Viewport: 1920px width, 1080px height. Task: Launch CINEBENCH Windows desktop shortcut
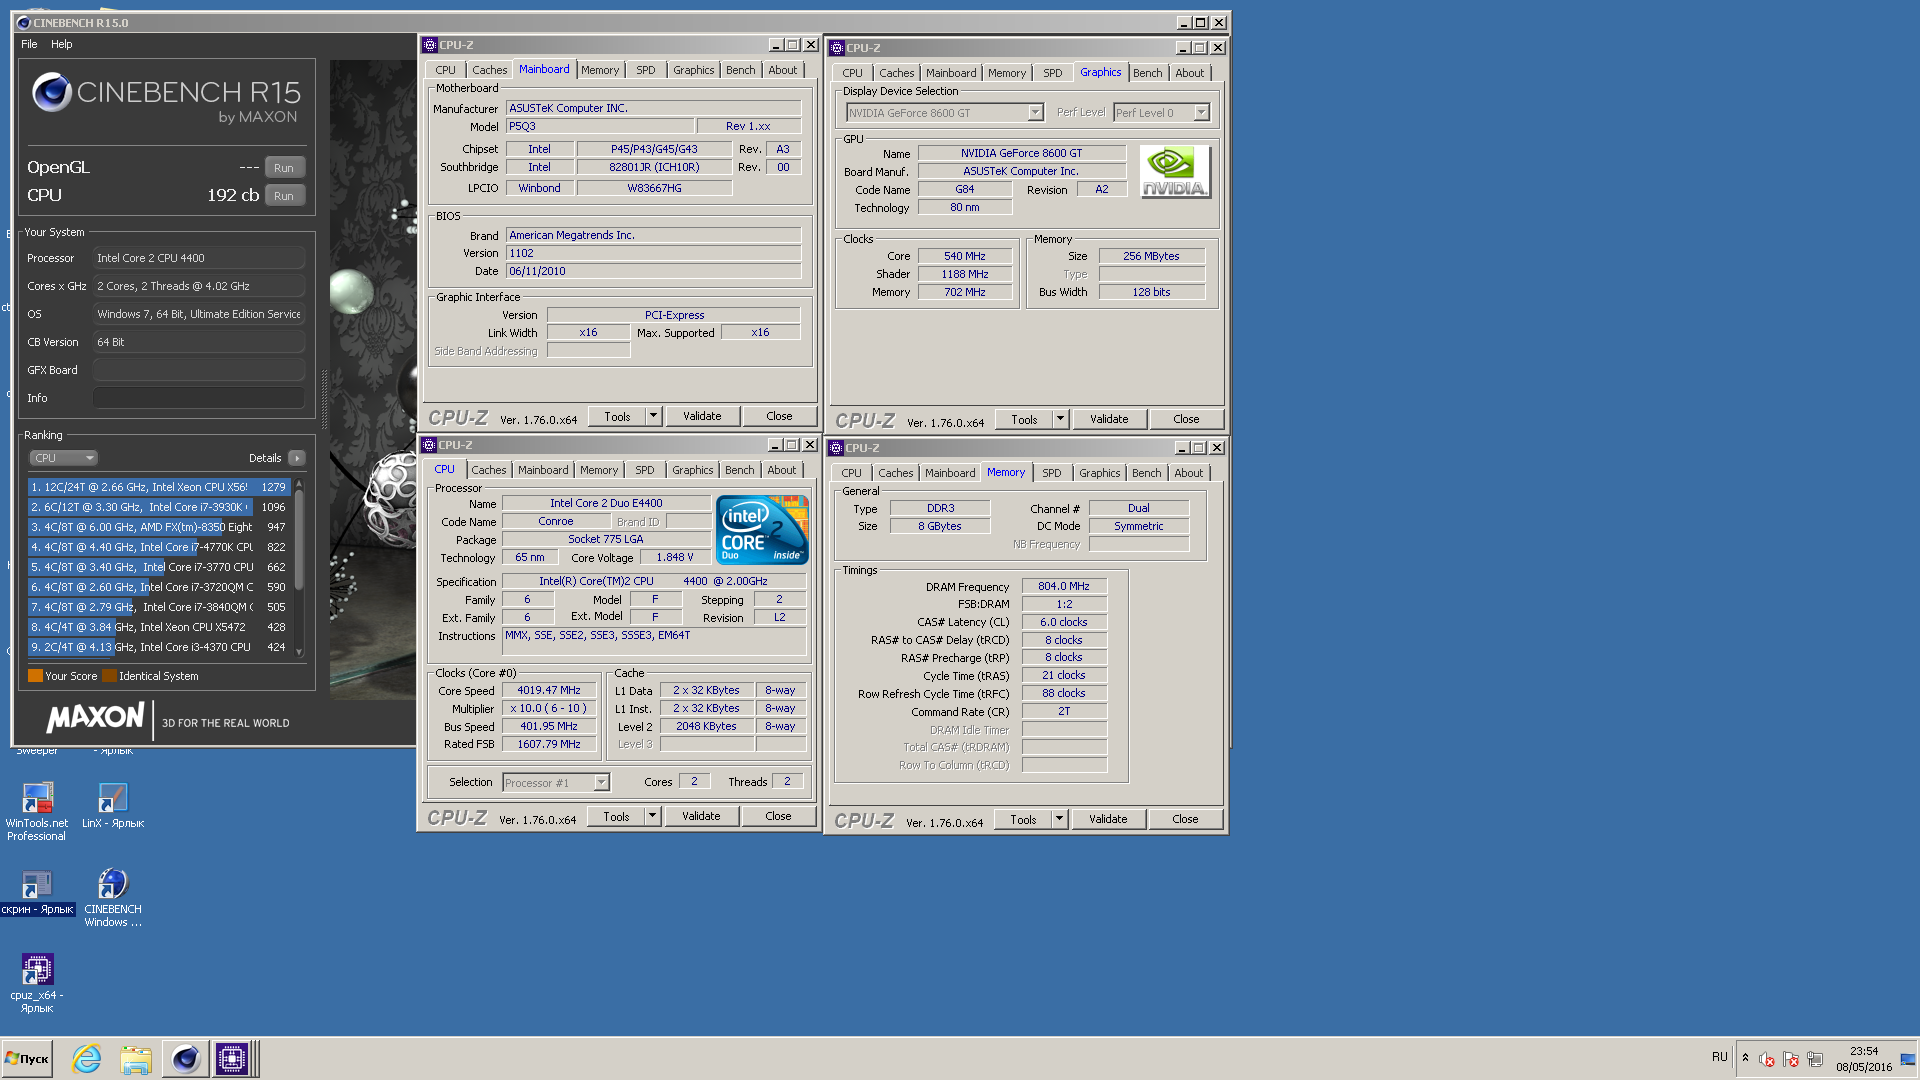coord(113,897)
